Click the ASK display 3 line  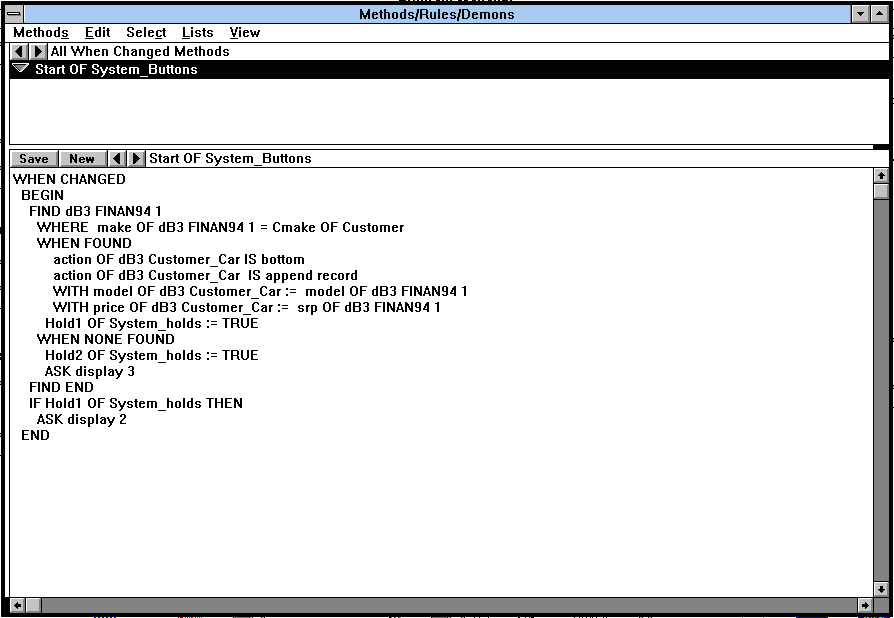(x=90, y=371)
